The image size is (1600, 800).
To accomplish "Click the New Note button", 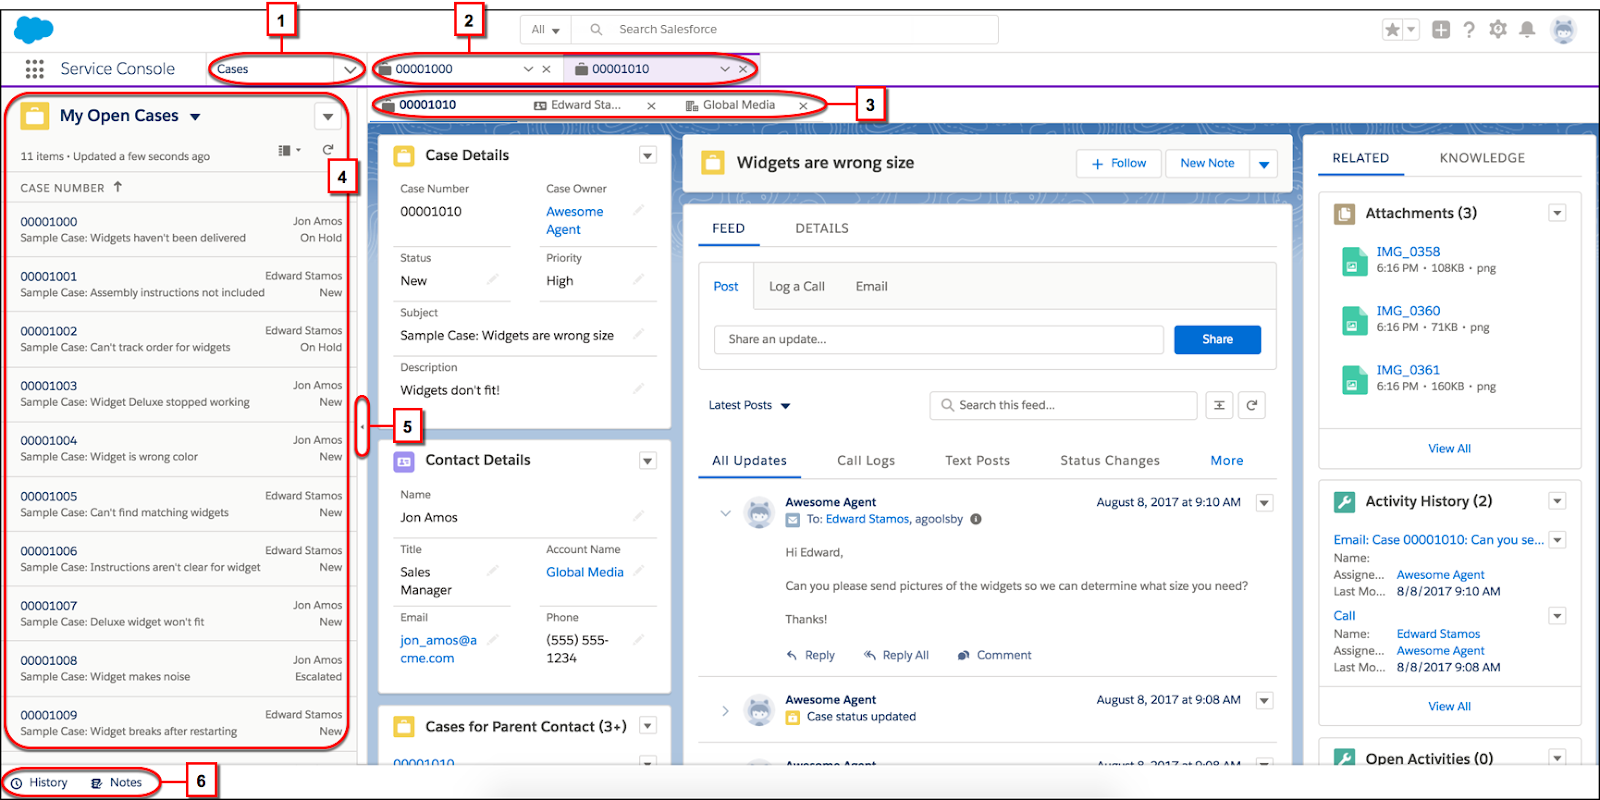I will point(1207,163).
